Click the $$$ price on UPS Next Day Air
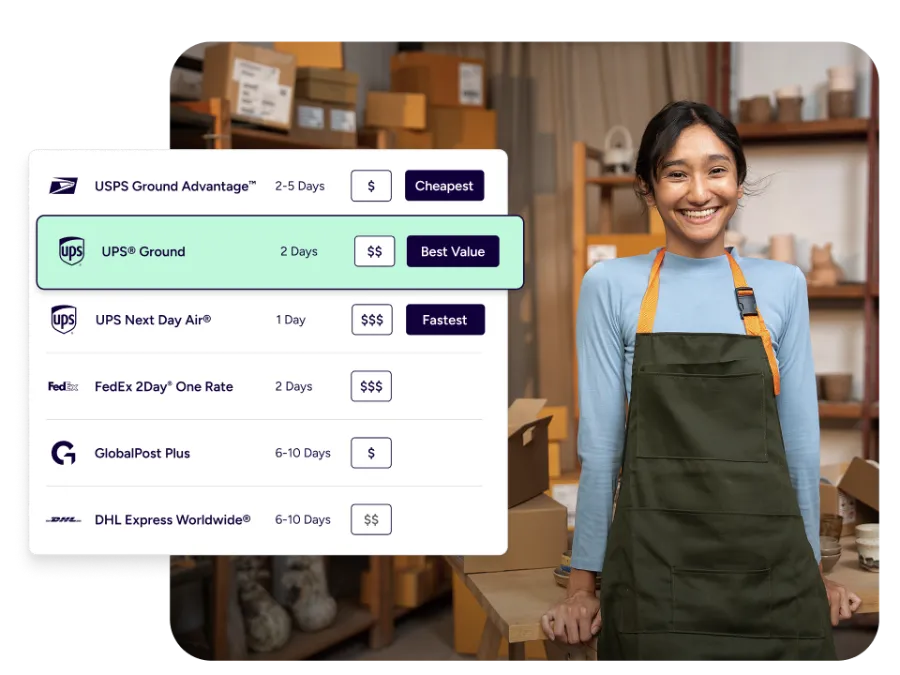This screenshot has width=900, height=675. click(371, 319)
